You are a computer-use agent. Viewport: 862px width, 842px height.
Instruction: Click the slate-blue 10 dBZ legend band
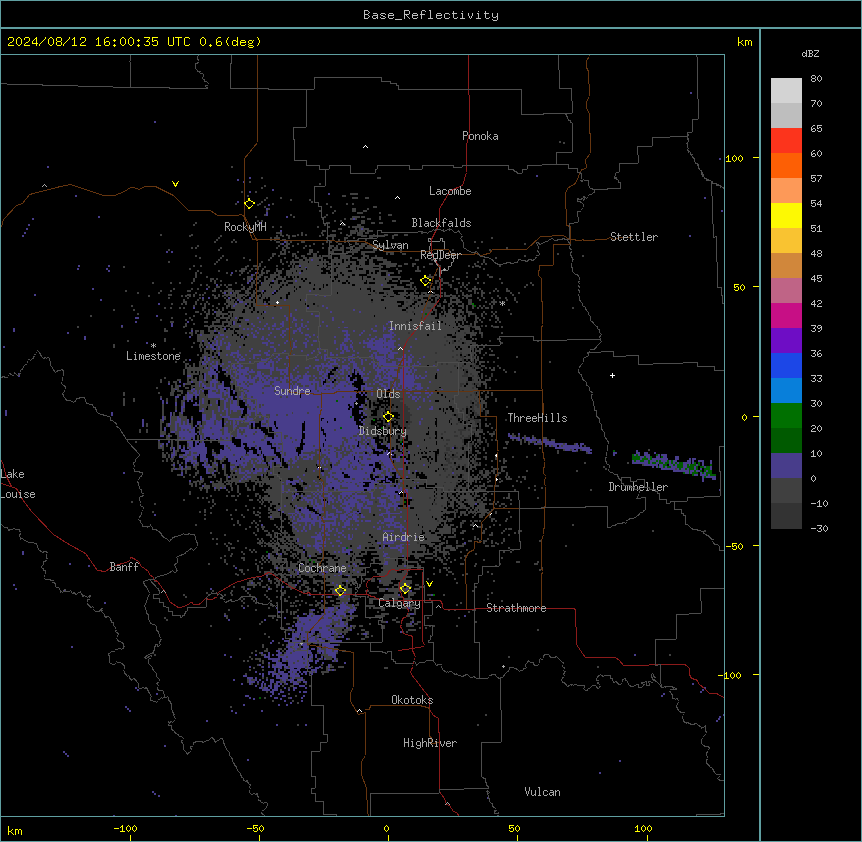786,466
